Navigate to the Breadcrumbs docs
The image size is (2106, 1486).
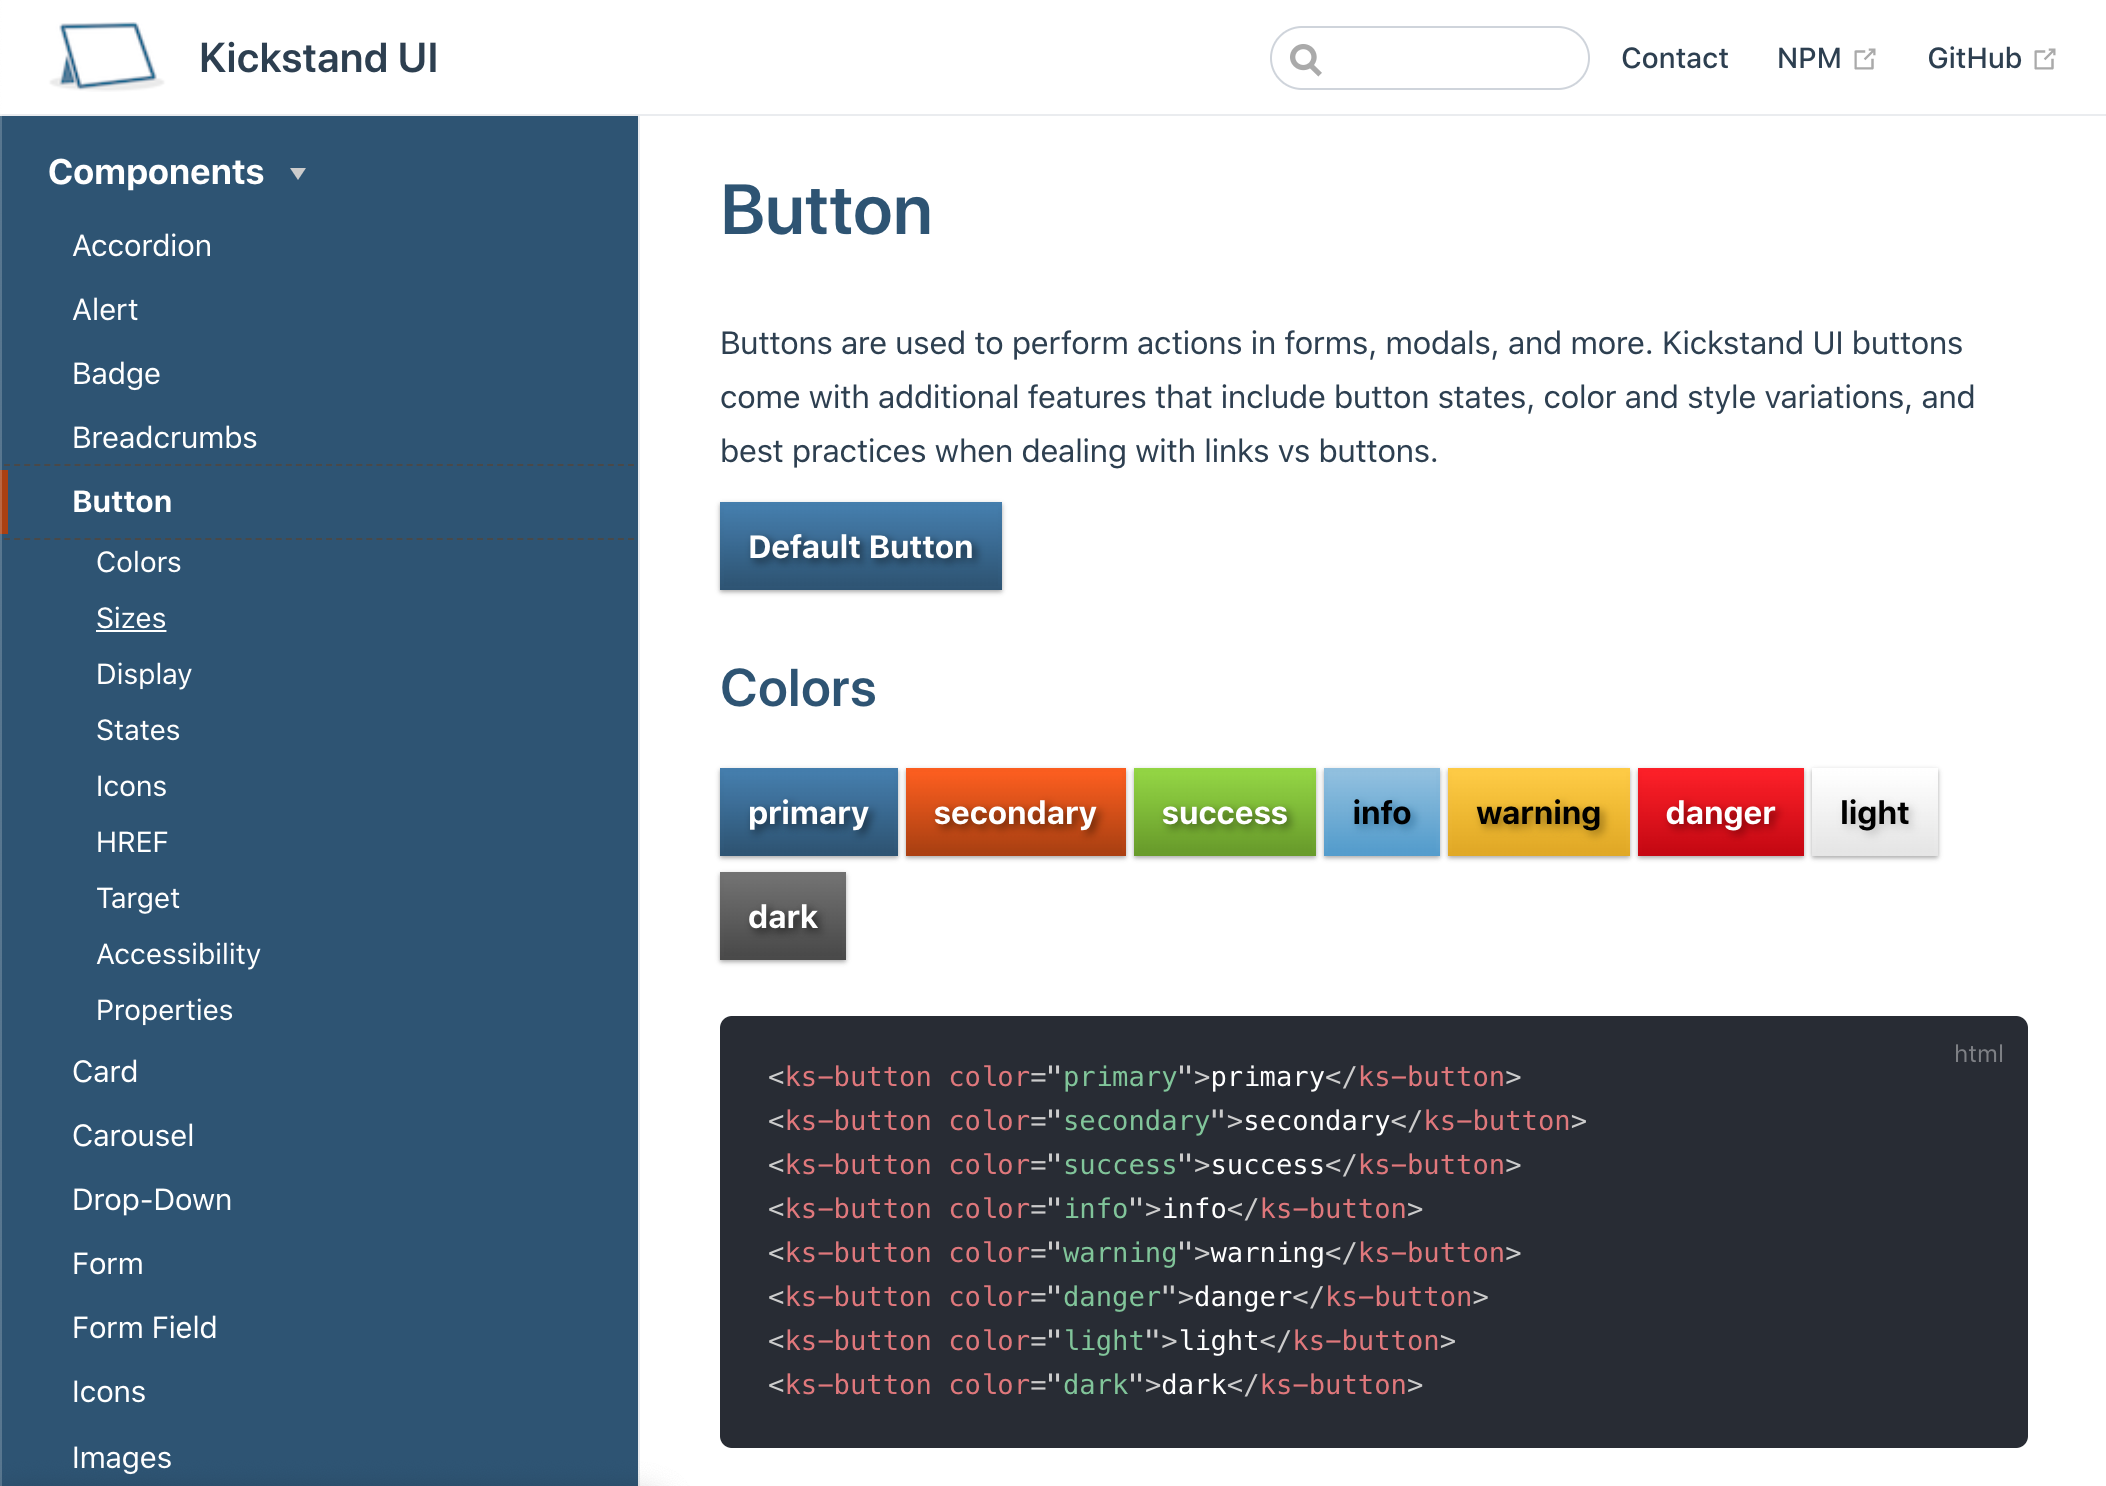165,437
